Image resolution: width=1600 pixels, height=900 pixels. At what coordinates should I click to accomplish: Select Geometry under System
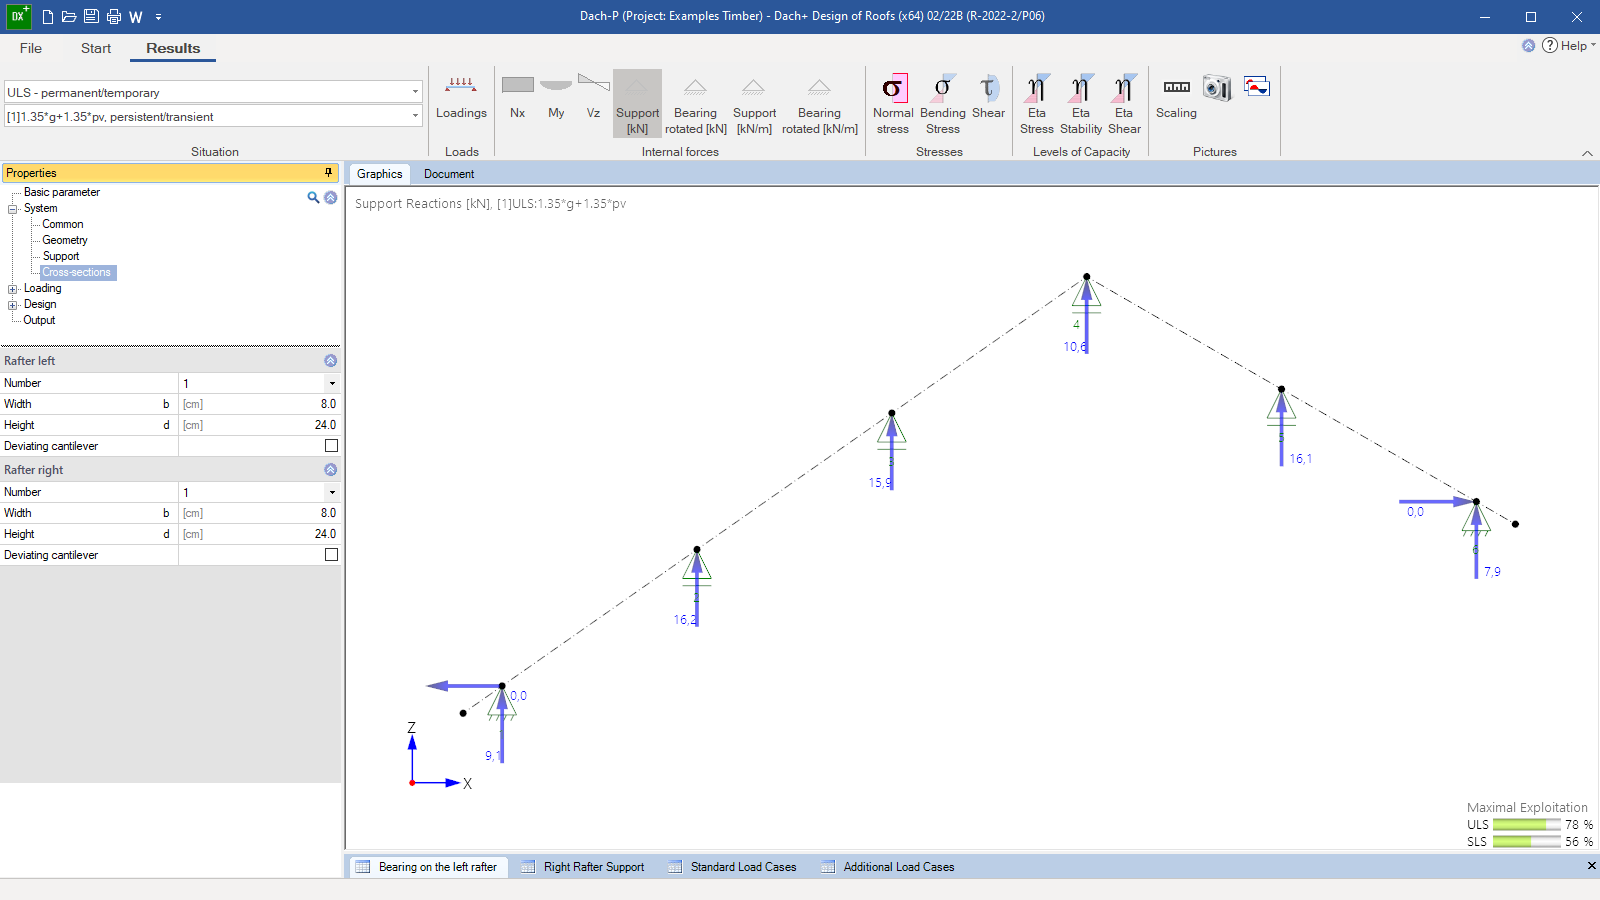(65, 240)
